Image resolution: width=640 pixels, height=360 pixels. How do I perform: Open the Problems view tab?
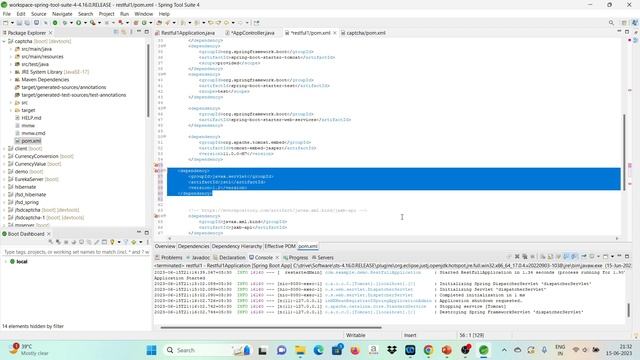[169, 258]
